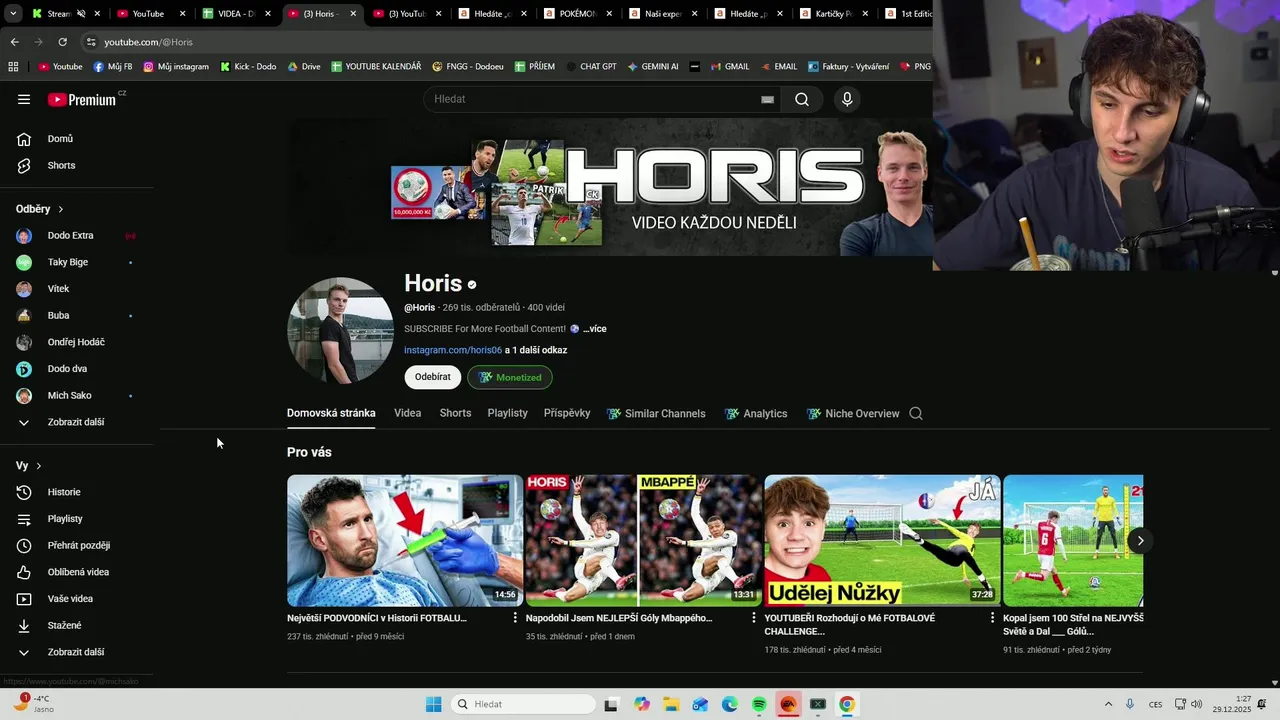Open Chrome from the taskbar
This screenshot has width=1280, height=720.
(847, 704)
